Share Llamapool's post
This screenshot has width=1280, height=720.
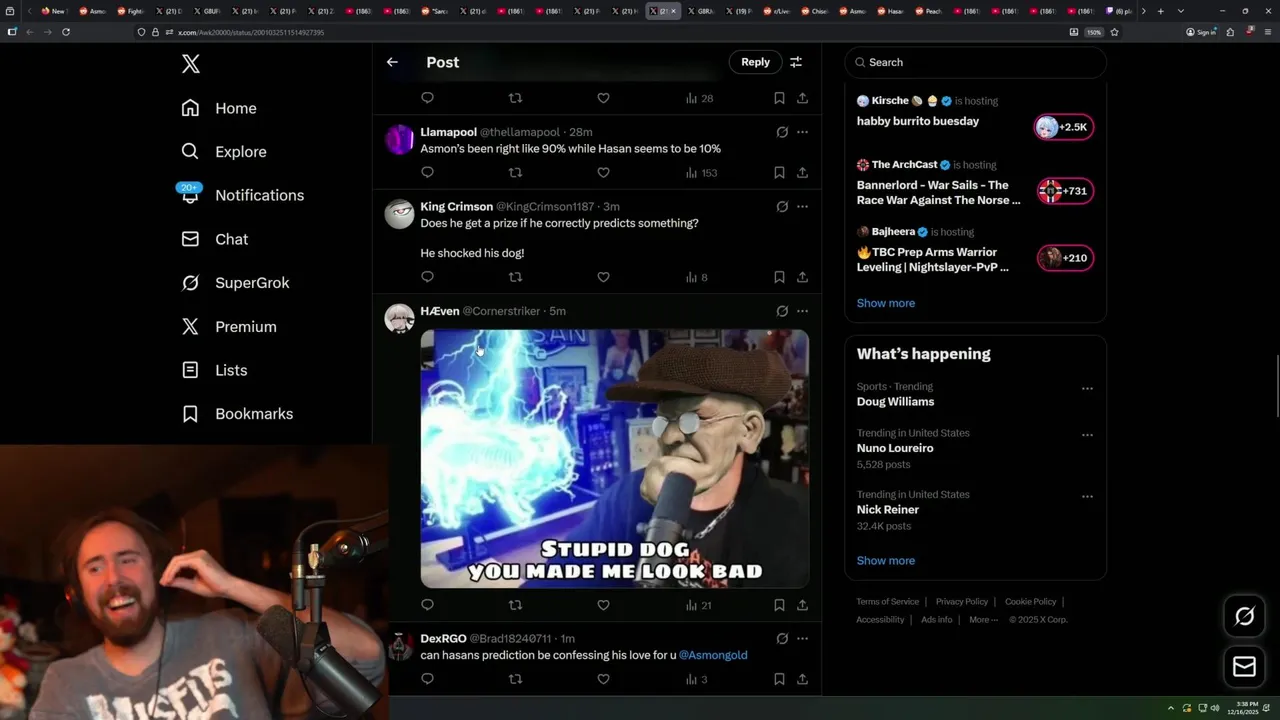802,172
